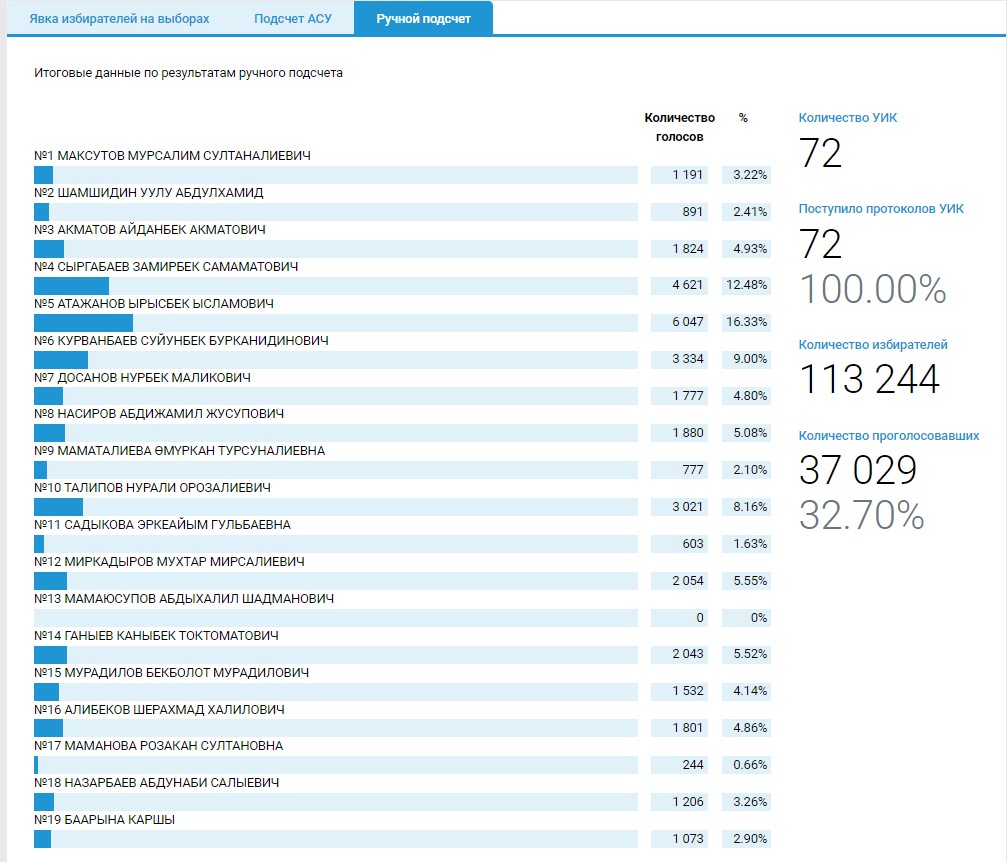Click candidate №5 Атажанов Ырысбек name
The width and height of the screenshot is (1007, 862).
[153, 303]
